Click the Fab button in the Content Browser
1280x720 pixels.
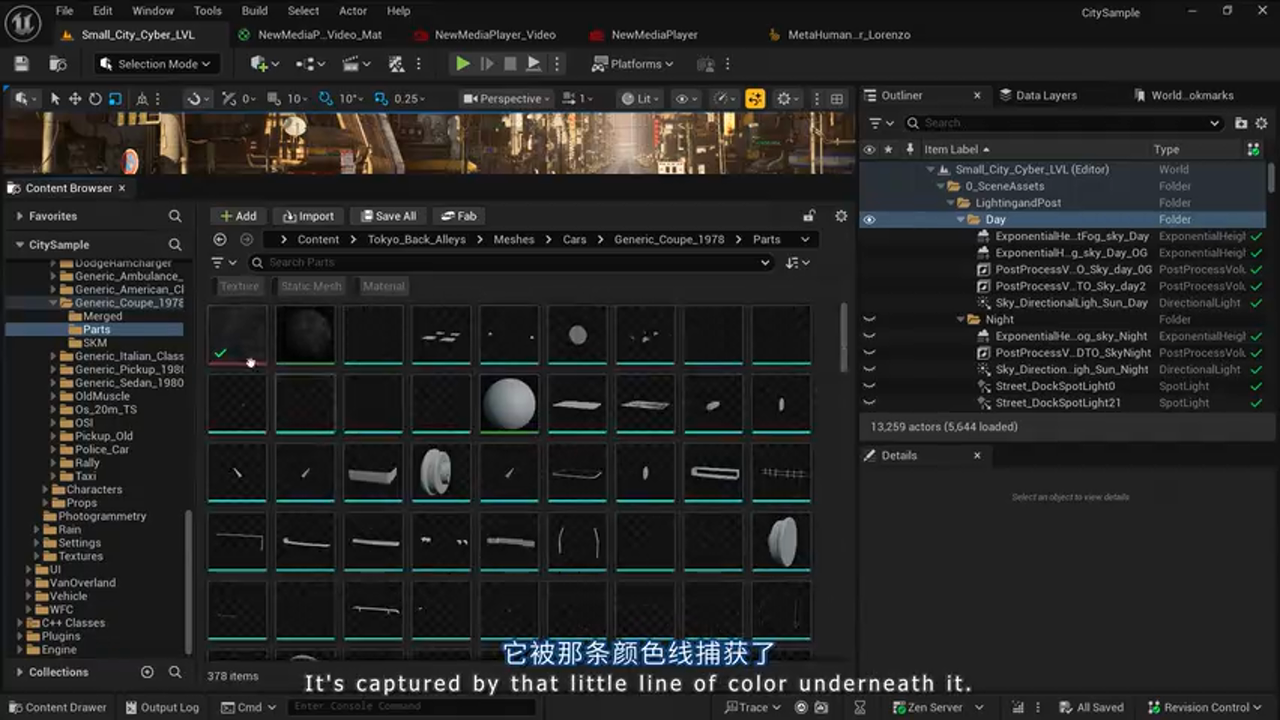[x=459, y=215]
